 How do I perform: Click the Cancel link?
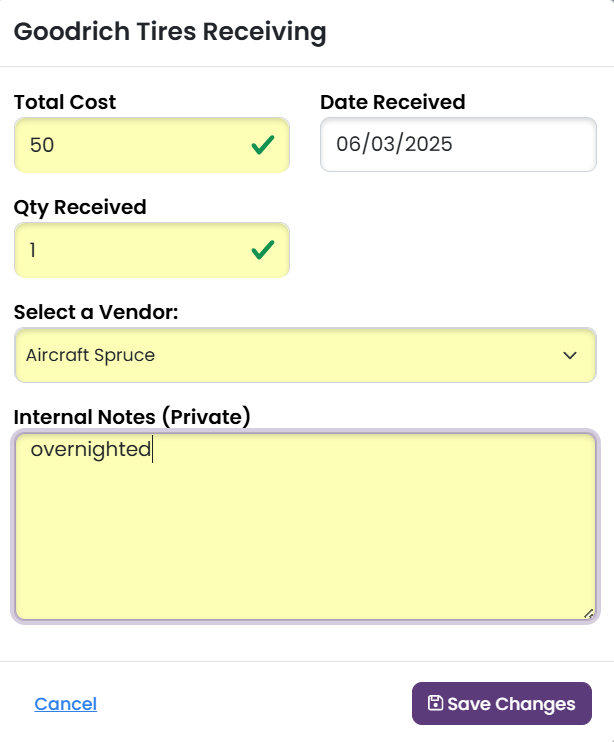click(66, 704)
